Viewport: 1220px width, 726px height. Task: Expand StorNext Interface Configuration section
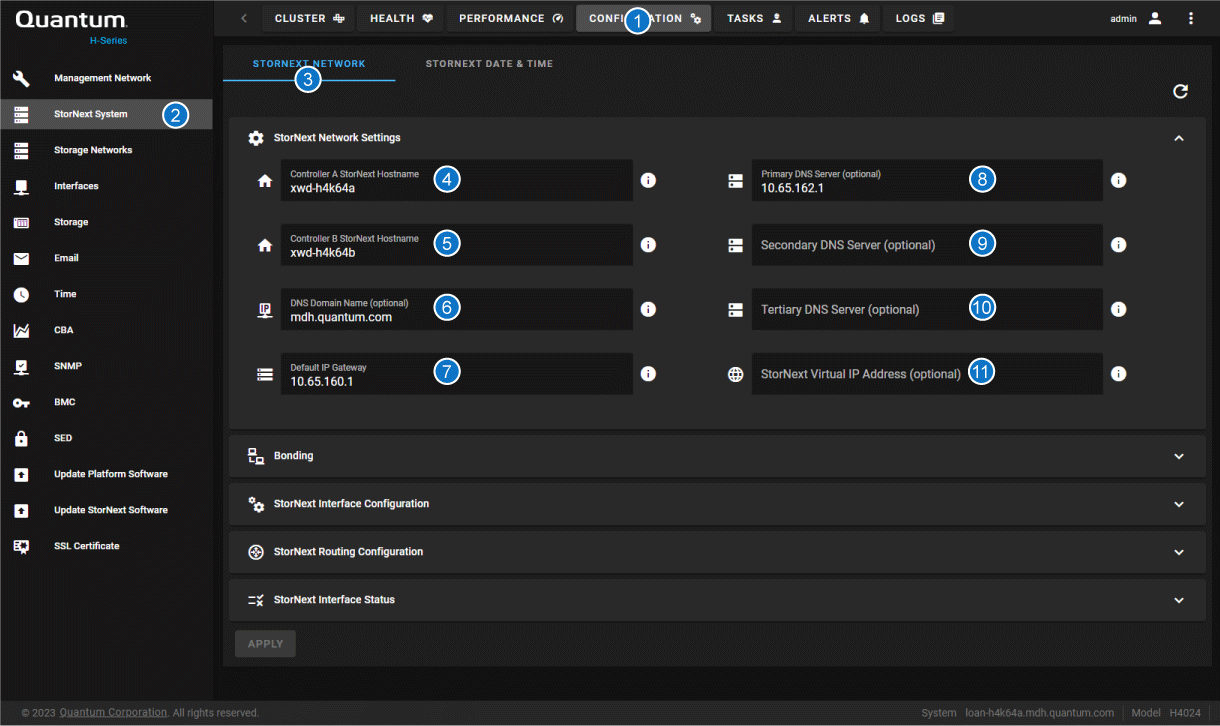[1179, 504]
